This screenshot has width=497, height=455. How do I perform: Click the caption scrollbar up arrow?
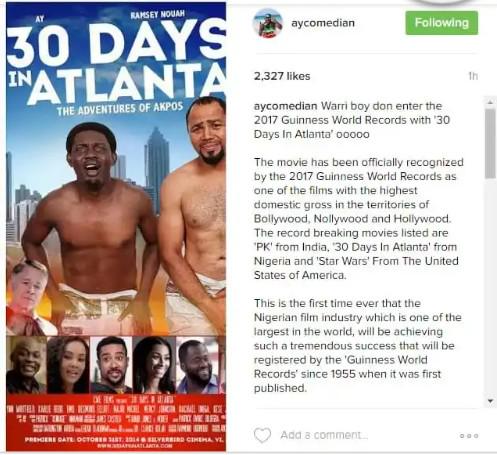490,102
